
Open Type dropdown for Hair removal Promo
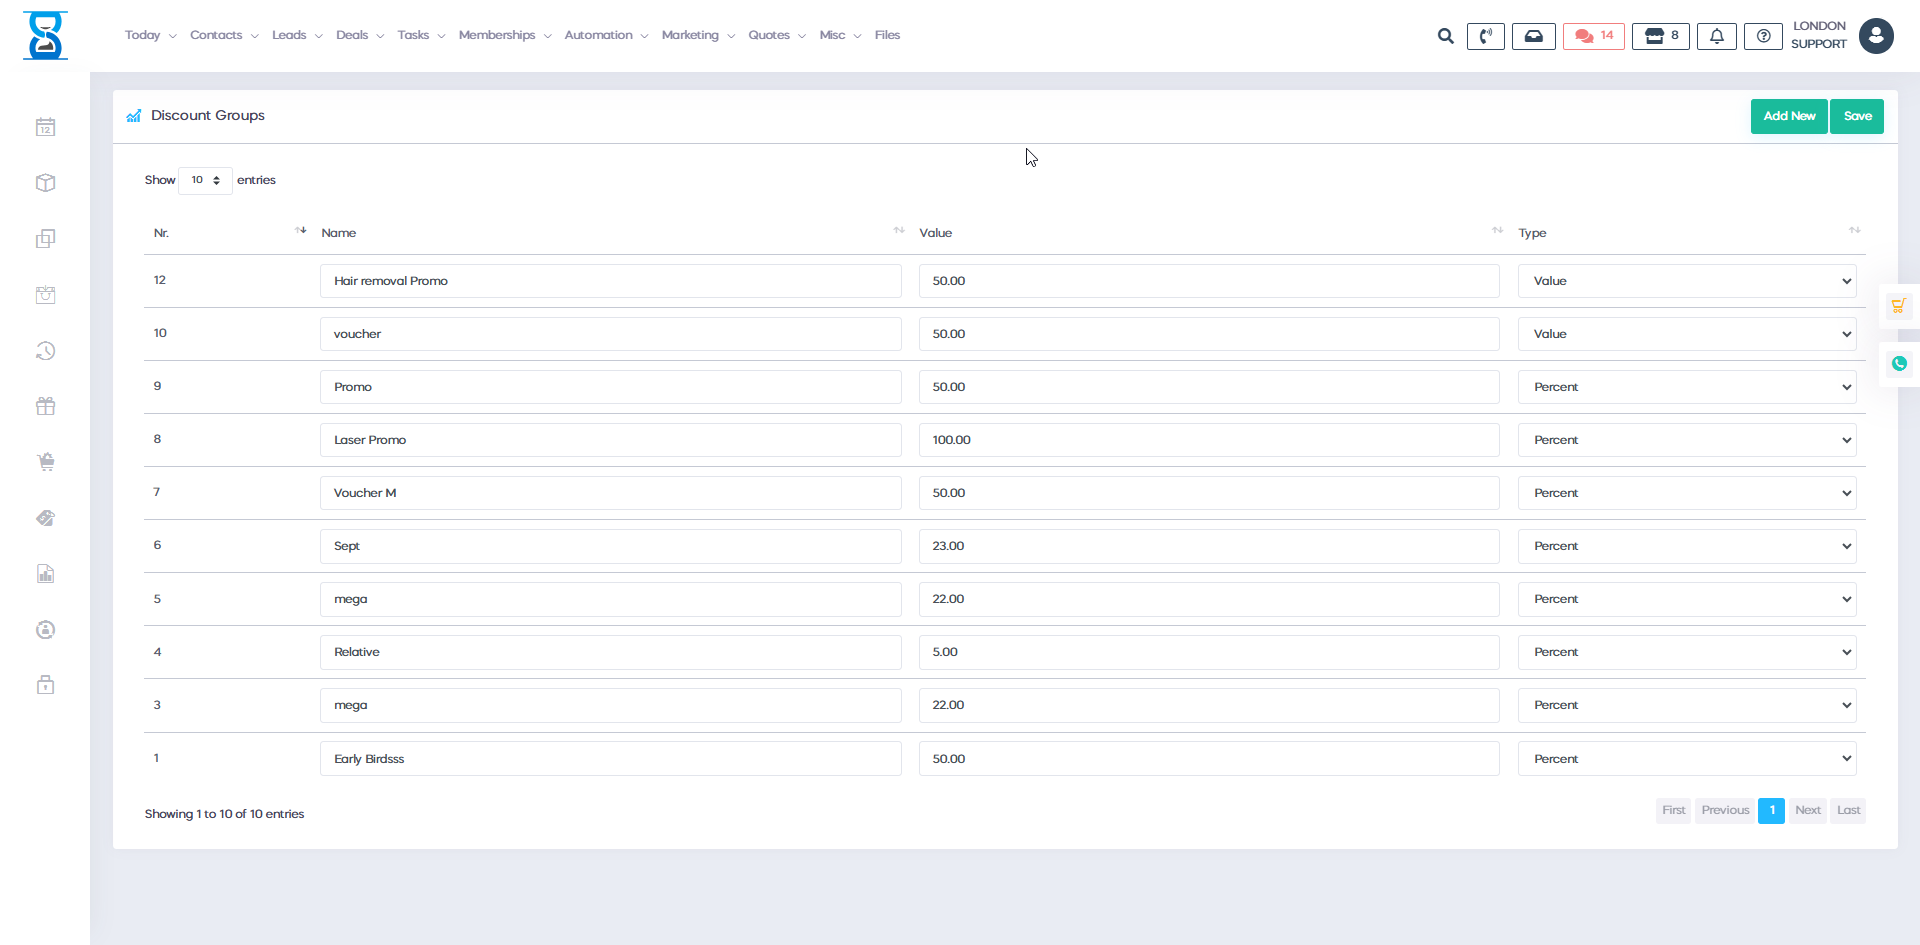(x=1686, y=281)
